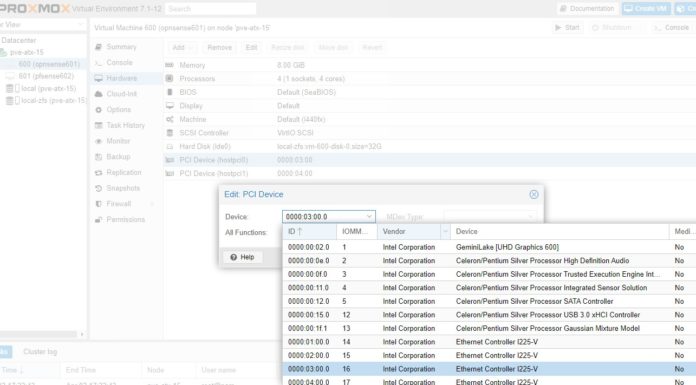Open the Console button at top right
The height and width of the screenshot is (385, 696).
point(672,28)
